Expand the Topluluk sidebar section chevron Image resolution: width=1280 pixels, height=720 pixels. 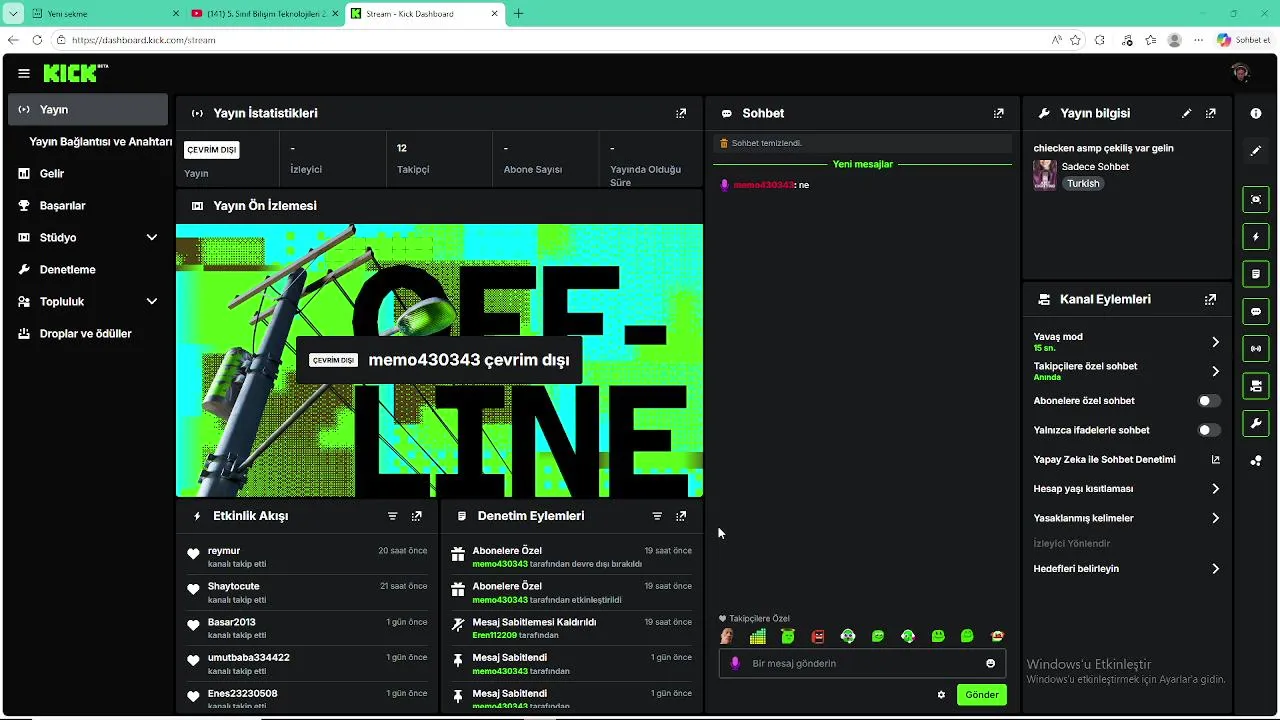coord(152,302)
